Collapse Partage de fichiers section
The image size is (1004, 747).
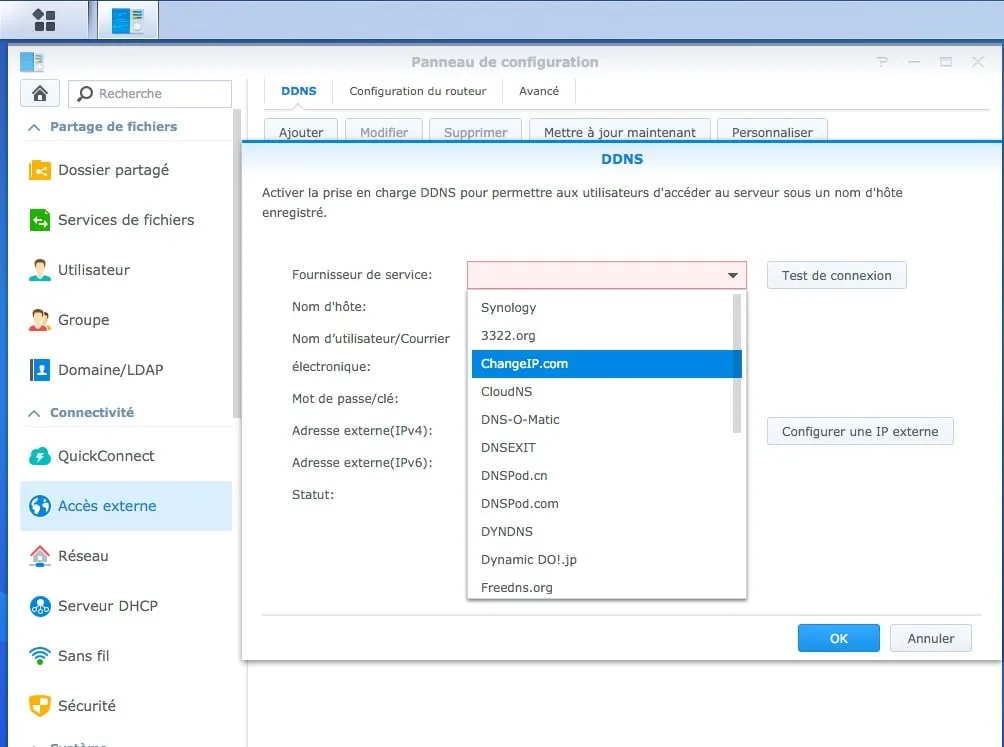click(34, 127)
